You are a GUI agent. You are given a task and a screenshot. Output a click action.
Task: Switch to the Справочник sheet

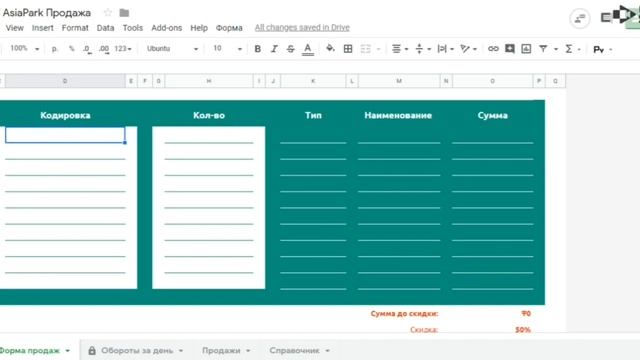click(294, 350)
